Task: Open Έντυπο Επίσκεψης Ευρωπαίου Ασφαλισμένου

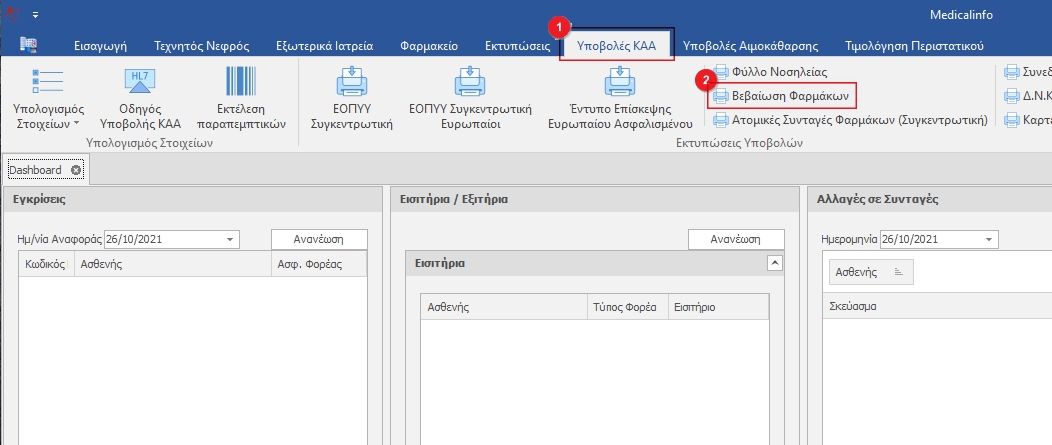Action: point(620,84)
